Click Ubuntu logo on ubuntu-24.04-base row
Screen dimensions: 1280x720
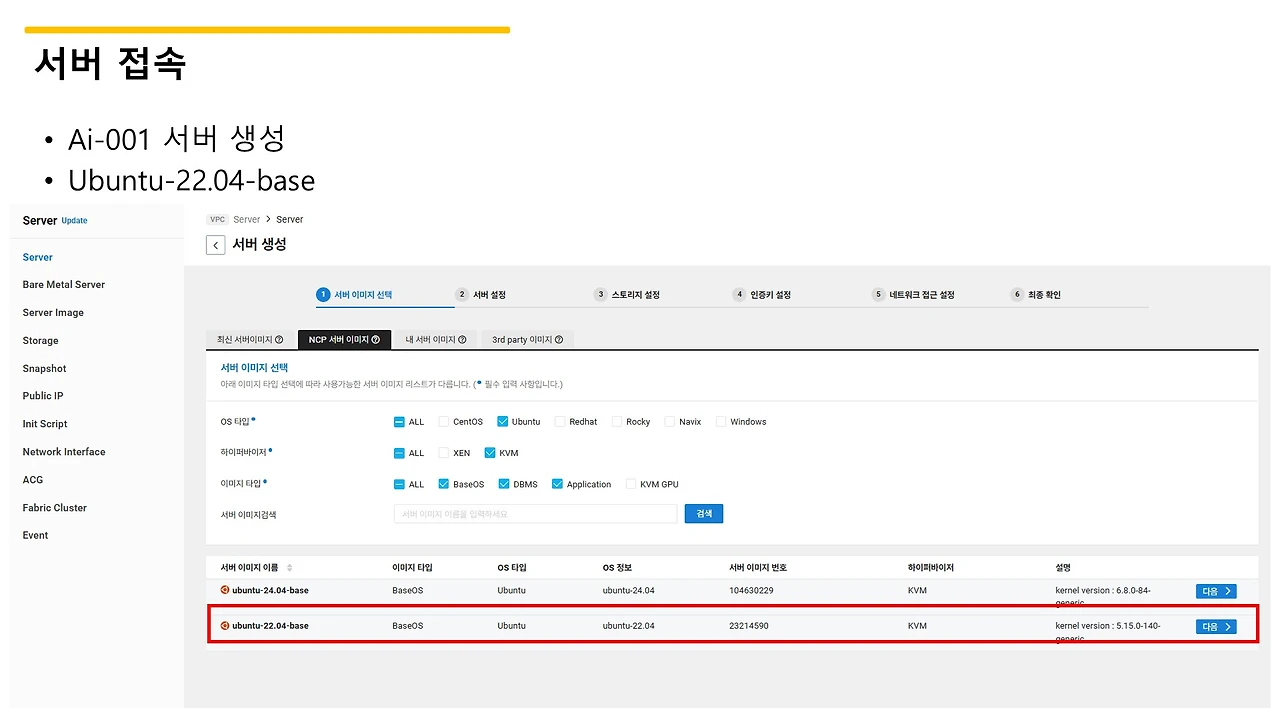[x=225, y=590]
